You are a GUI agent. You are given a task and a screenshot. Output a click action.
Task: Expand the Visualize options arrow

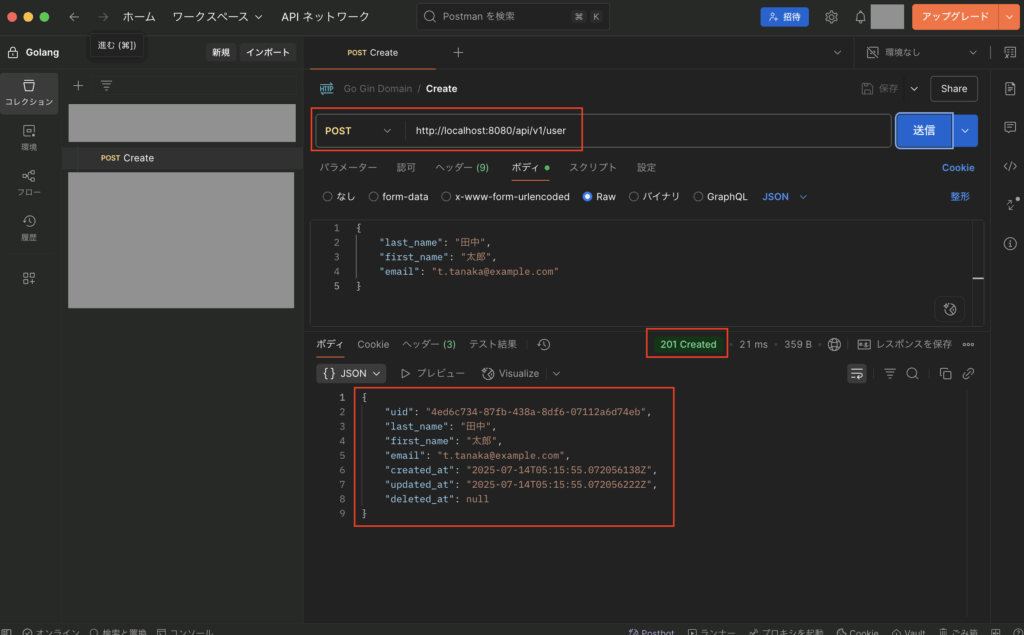[556, 374]
